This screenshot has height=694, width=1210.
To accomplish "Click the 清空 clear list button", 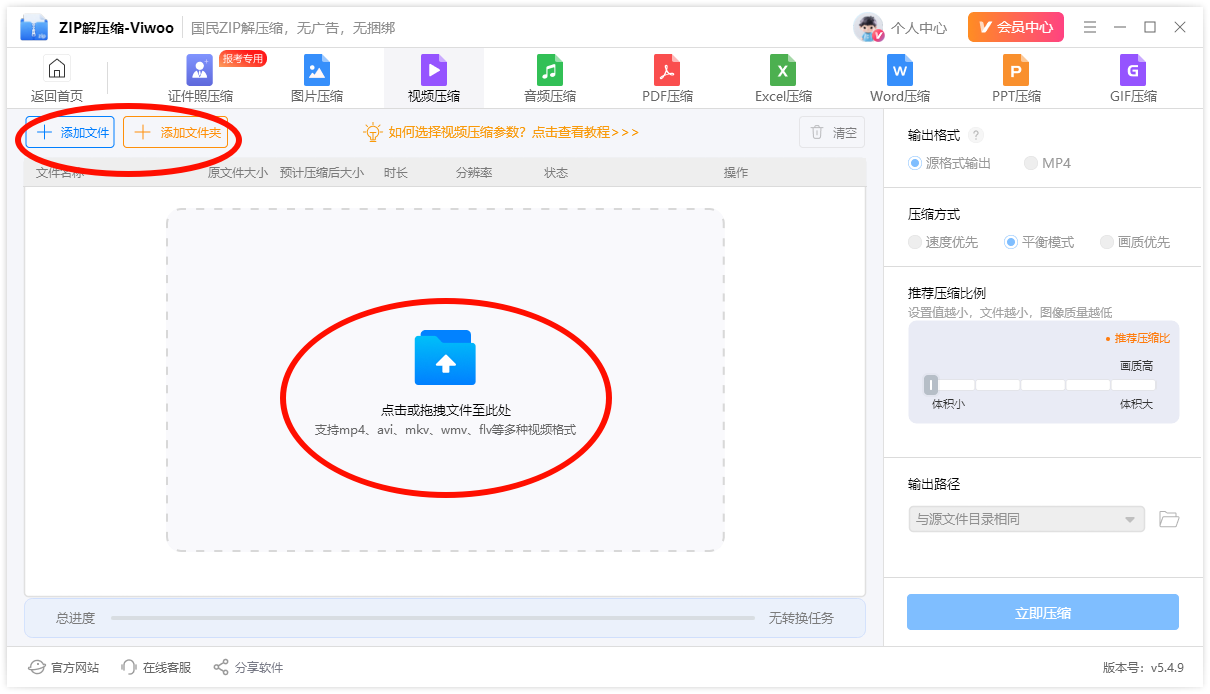I will (x=832, y=132).
